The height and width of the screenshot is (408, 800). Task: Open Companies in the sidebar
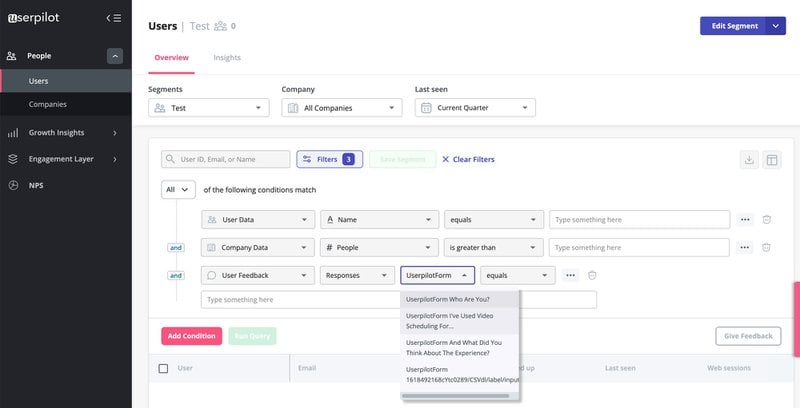66,104
